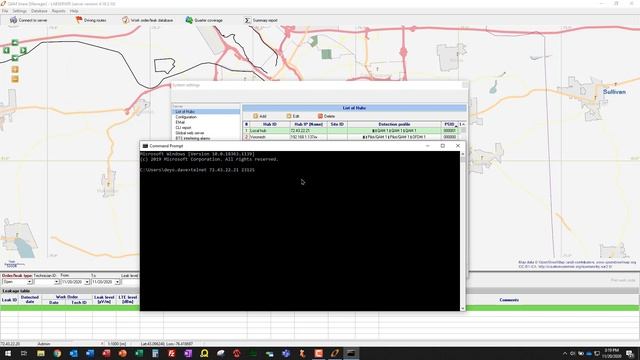Click the LTE level column header
Image resolution: width=640 pixels, height=360 pixels.
(128, 300)
